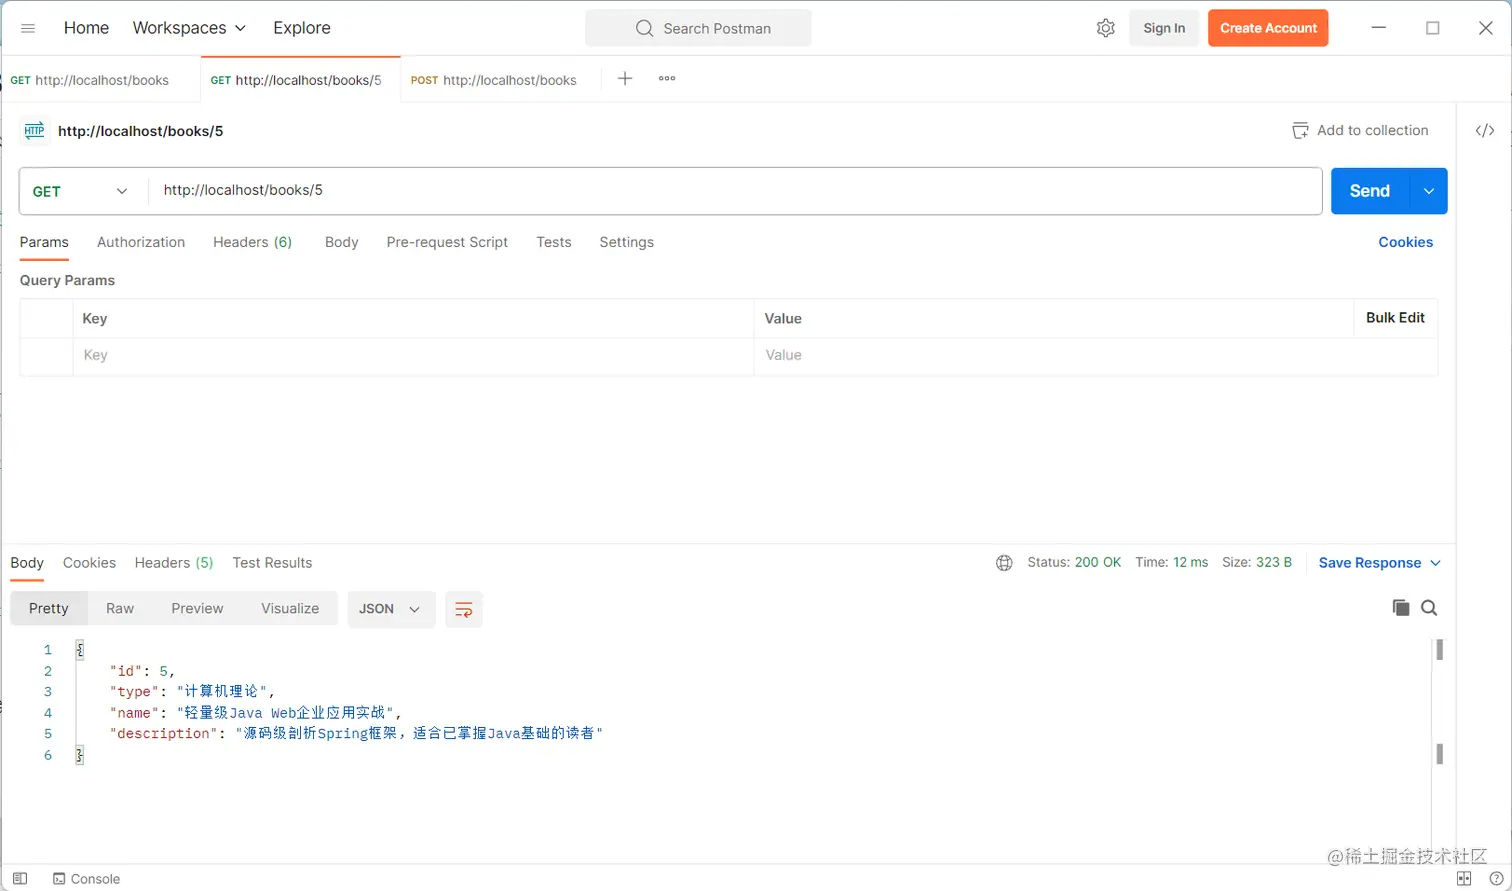Toggle sidebar icon in status bar

[x=20, y=878]
